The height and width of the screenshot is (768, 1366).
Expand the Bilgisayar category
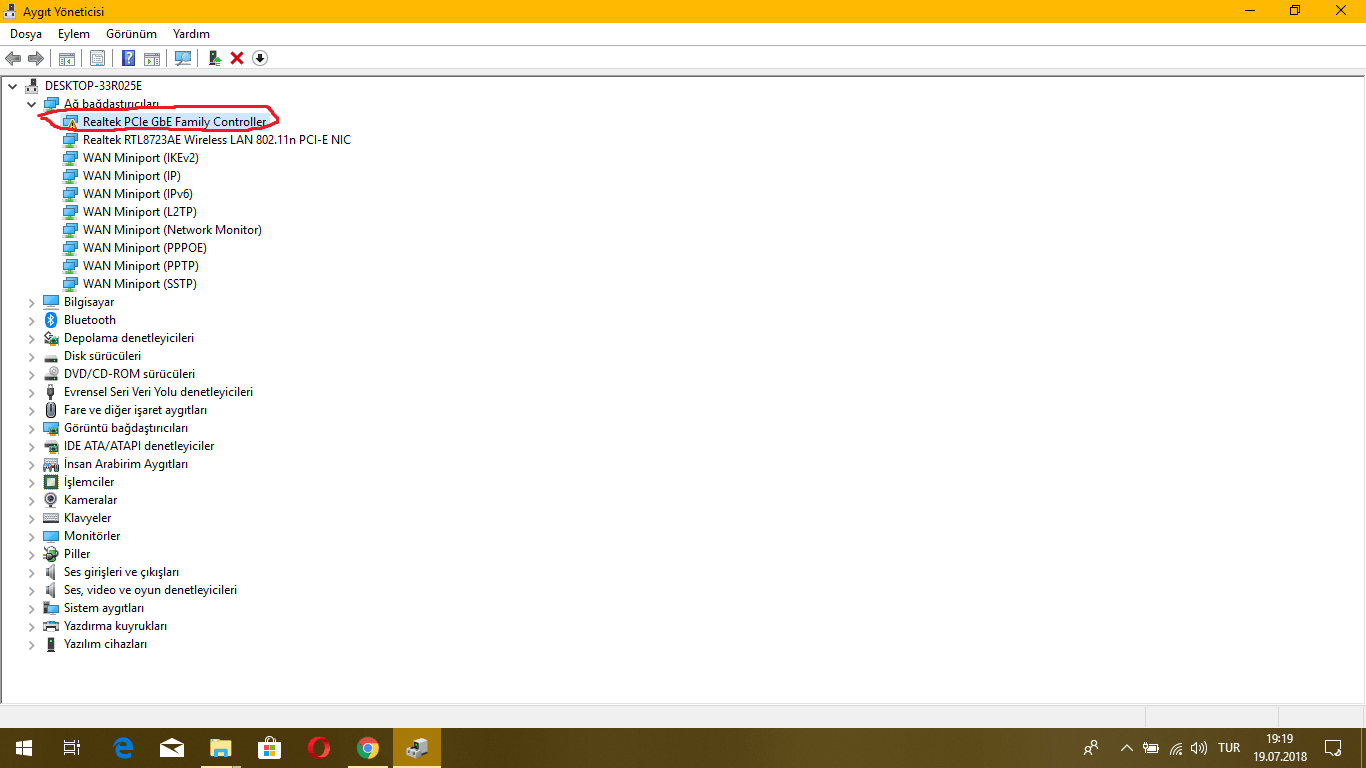32,302
